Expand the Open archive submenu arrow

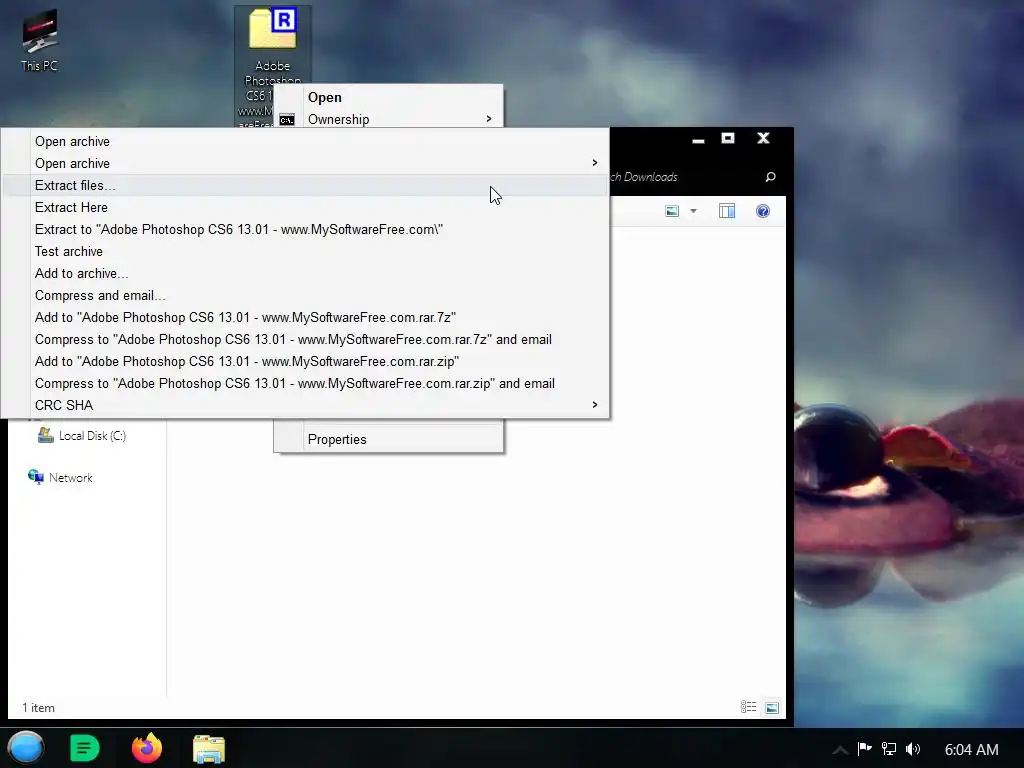[594, 163]
